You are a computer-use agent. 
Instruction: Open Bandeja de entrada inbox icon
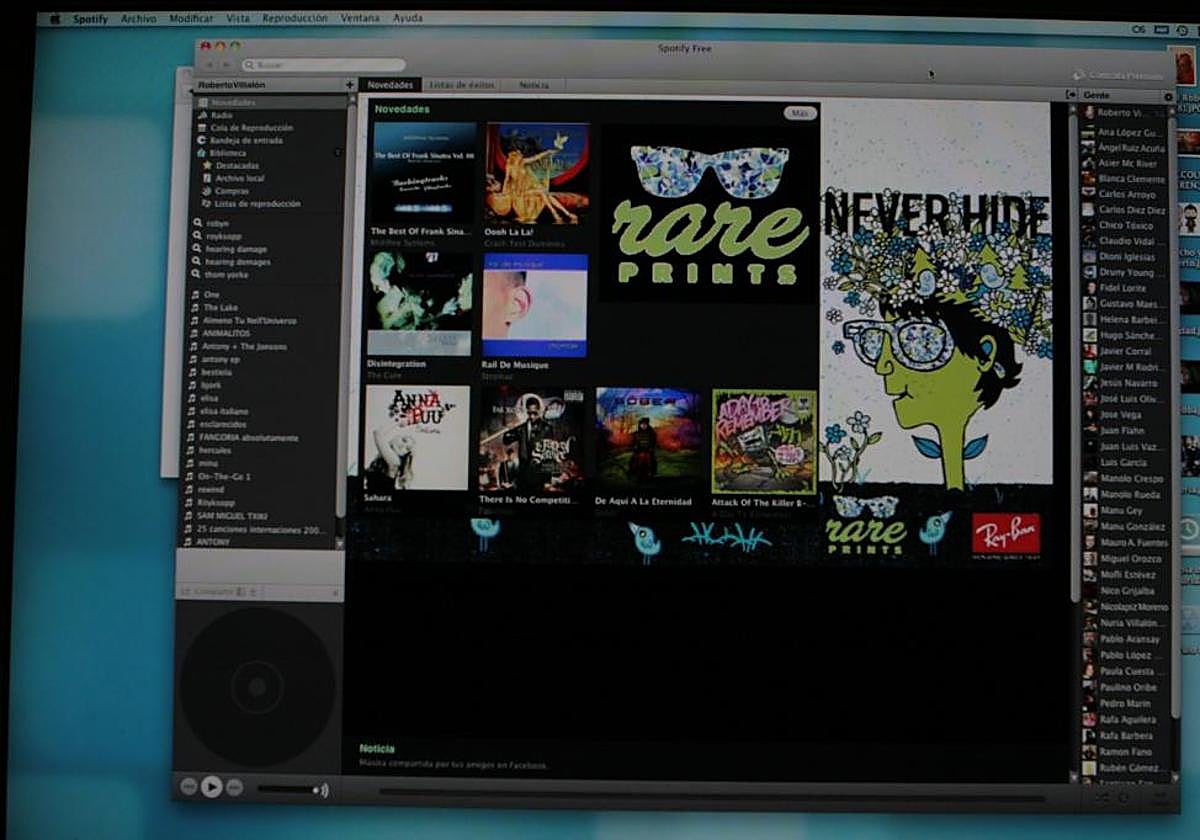pyautogui.click(x=202, y=141)
